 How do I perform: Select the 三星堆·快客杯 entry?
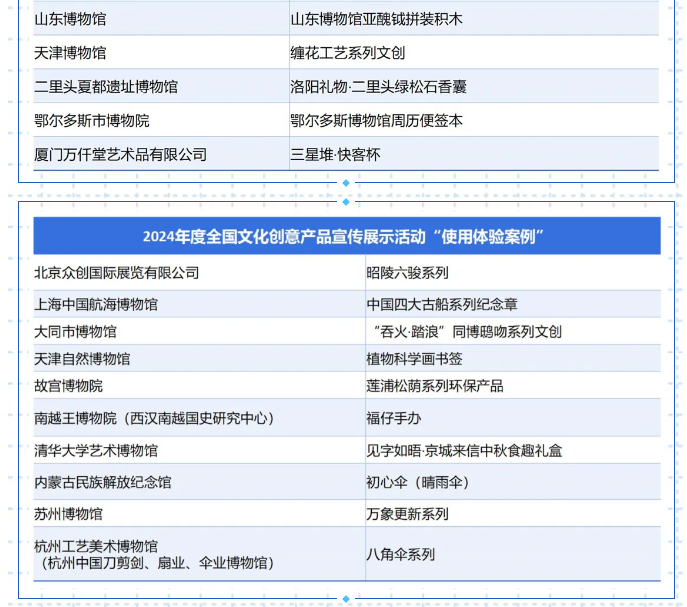click(335, 155)
